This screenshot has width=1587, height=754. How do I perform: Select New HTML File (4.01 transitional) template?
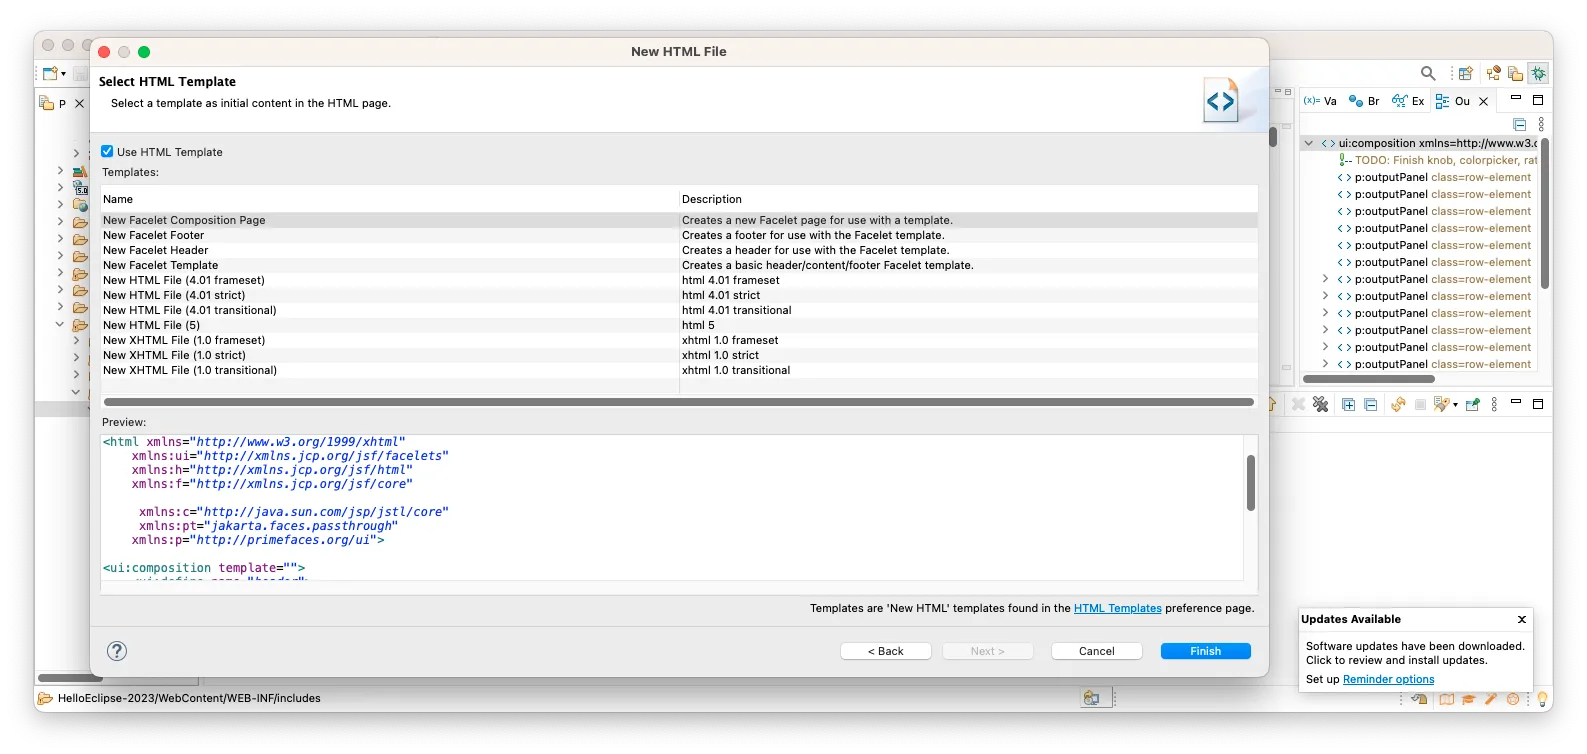[x=679, y=310]
